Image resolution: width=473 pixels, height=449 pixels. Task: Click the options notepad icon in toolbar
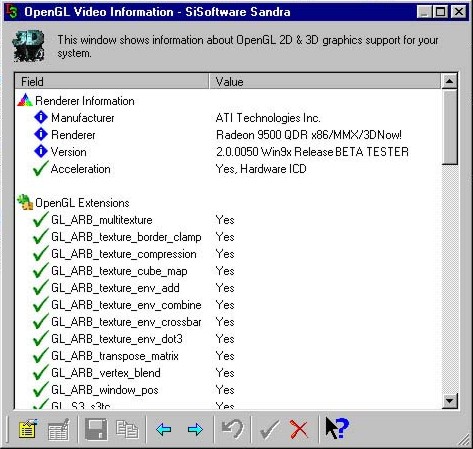28,429
